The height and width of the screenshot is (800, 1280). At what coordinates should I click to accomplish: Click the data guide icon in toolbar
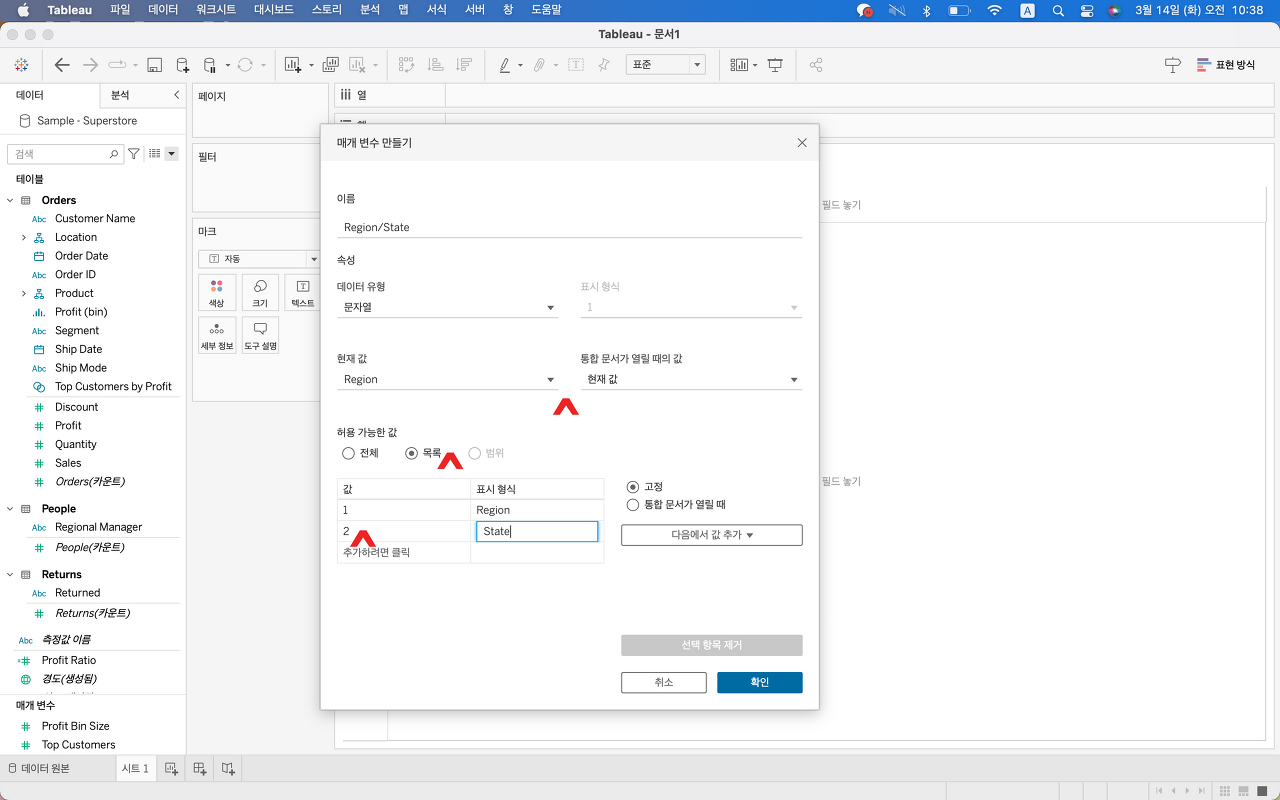click(1173, 65)
